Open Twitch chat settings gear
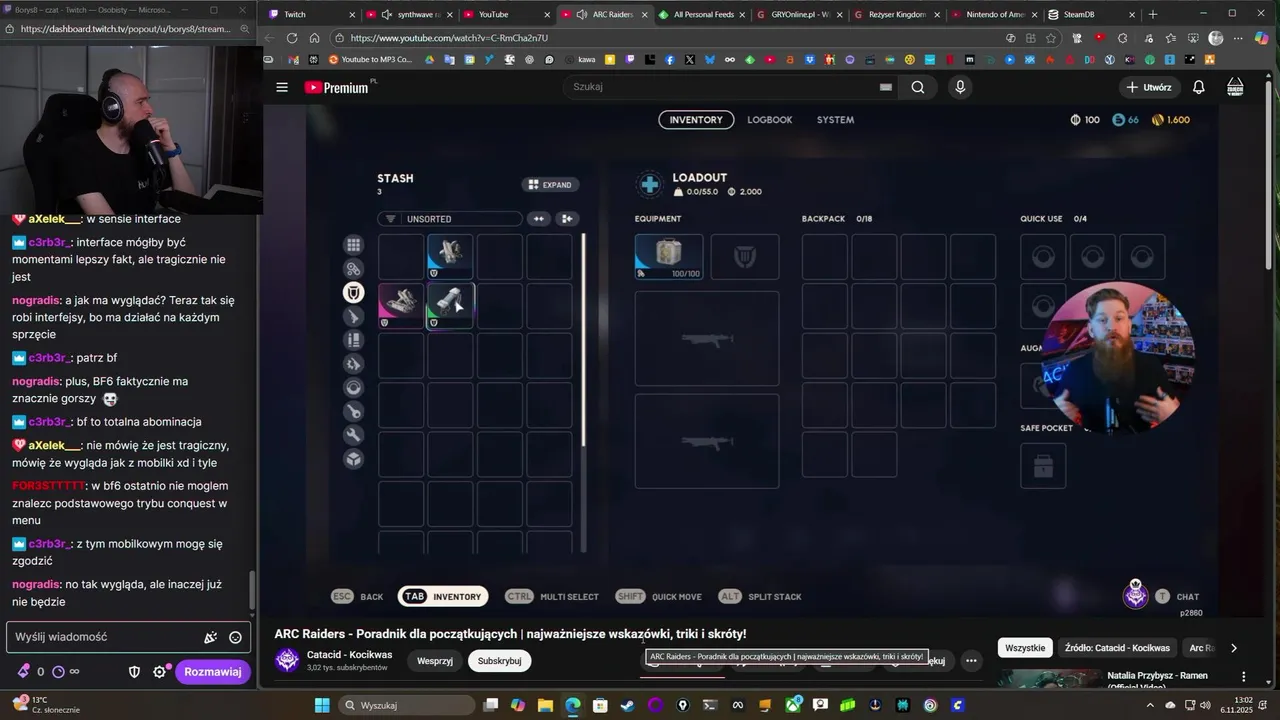 pyautogui.click(x=159, y=672)
